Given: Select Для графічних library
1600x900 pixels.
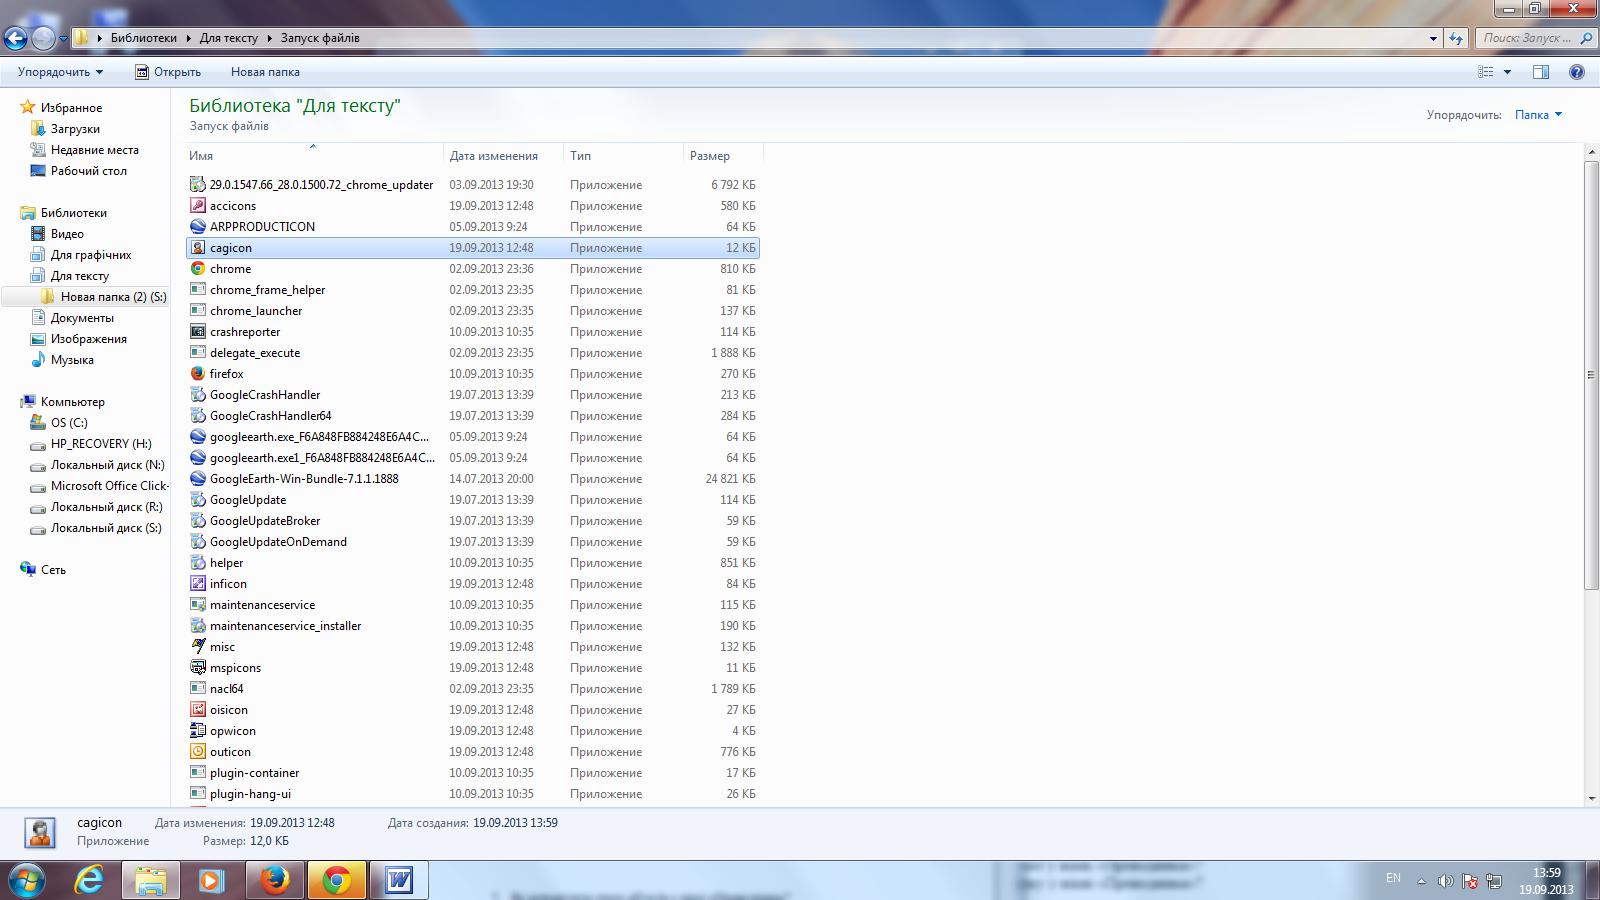Looking at the screenshot, I should (90, 255).
